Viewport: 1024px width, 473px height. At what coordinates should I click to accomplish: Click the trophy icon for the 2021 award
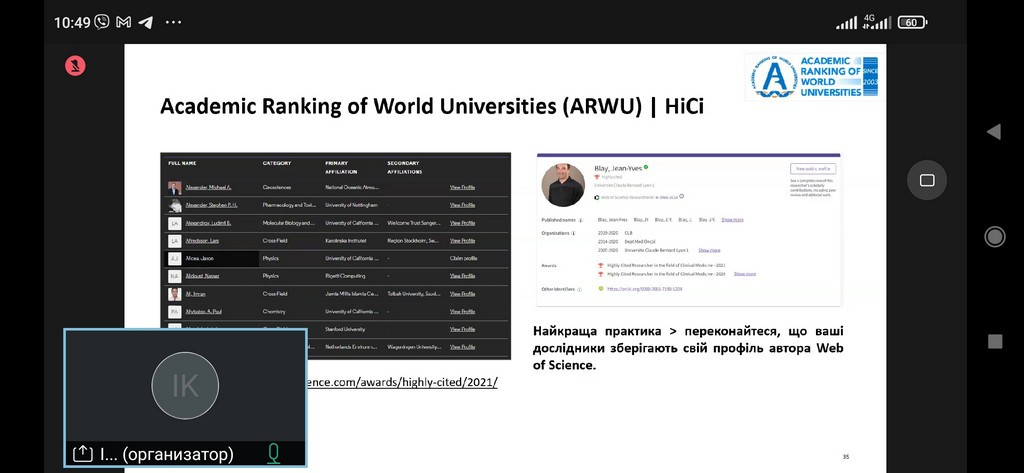[x=601, y=265]
